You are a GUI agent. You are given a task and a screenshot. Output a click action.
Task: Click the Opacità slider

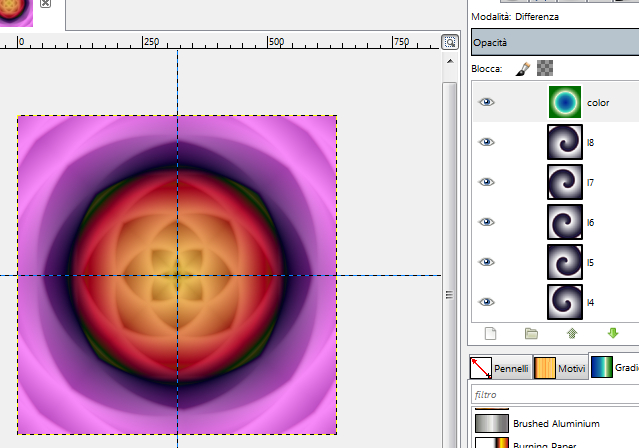click(555, 42)
